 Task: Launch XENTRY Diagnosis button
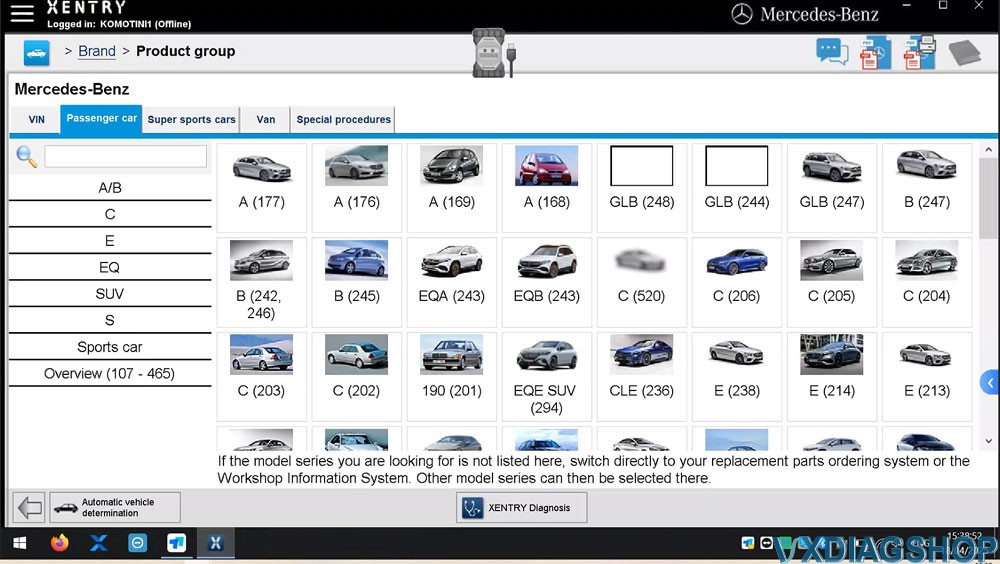(522, 508)
